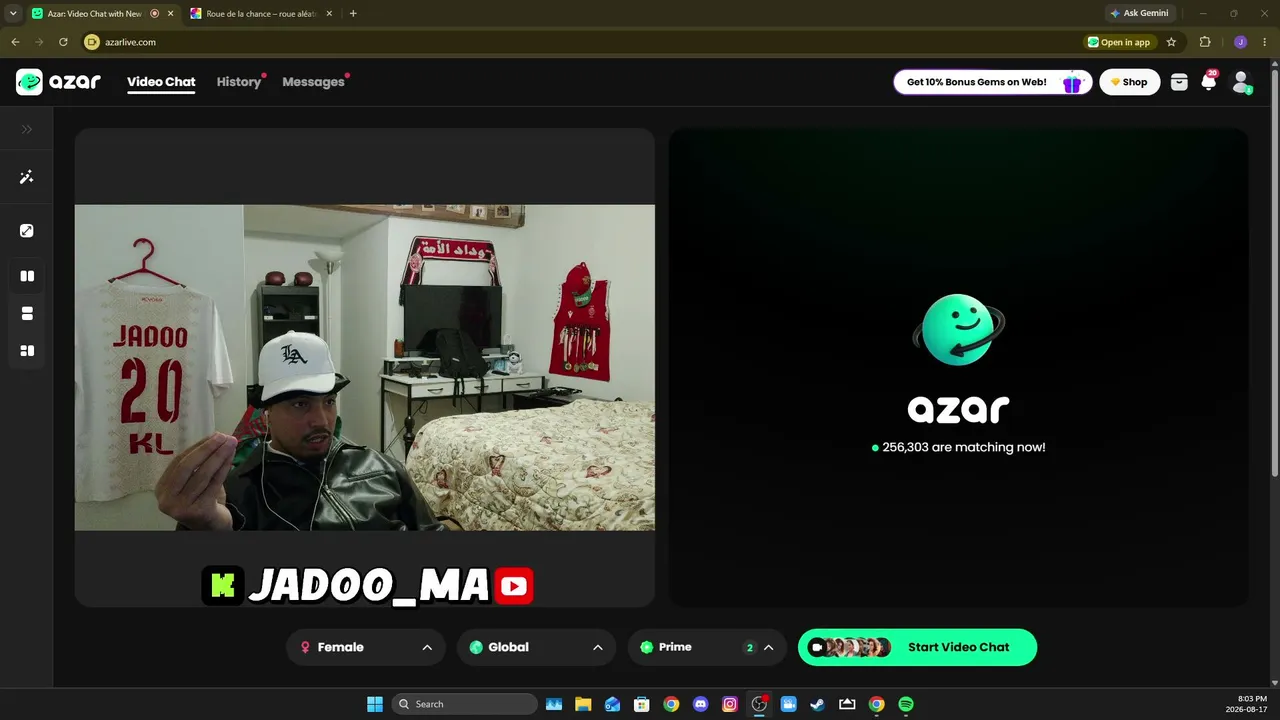Click the page vertical scrollbar

[x=1274, y=270]
